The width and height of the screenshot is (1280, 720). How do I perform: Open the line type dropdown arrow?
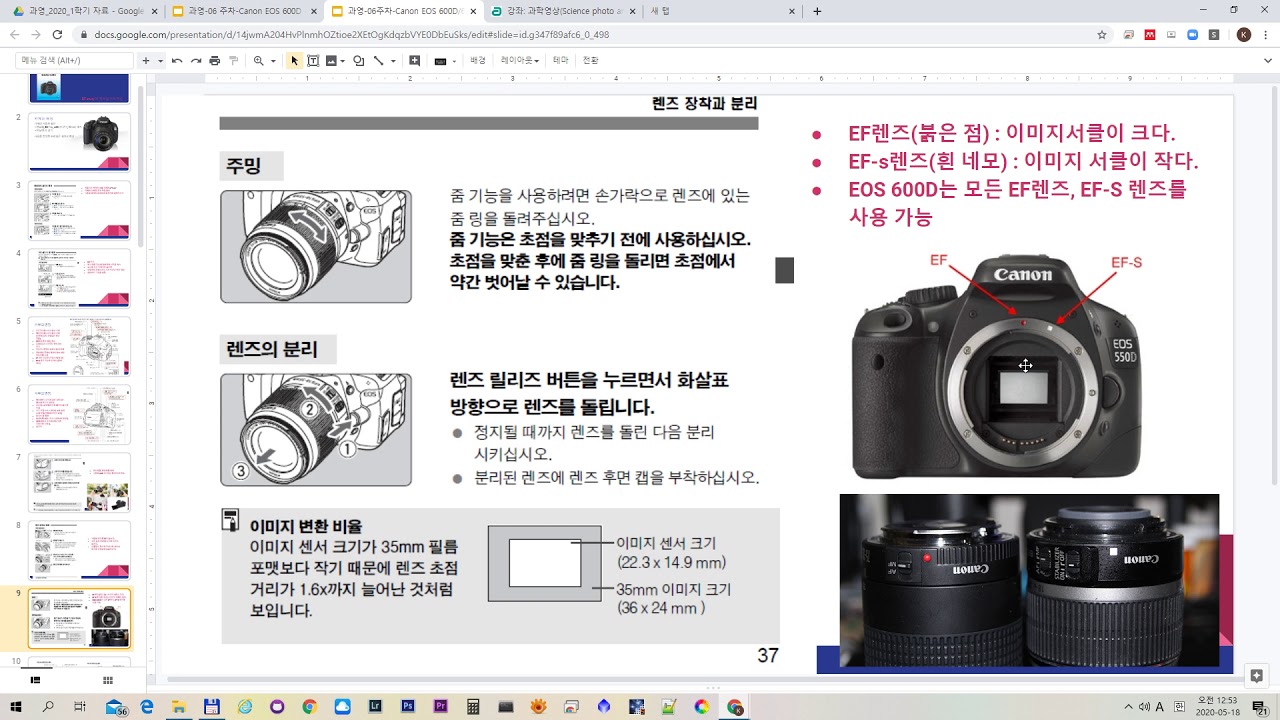click(393, 61)
